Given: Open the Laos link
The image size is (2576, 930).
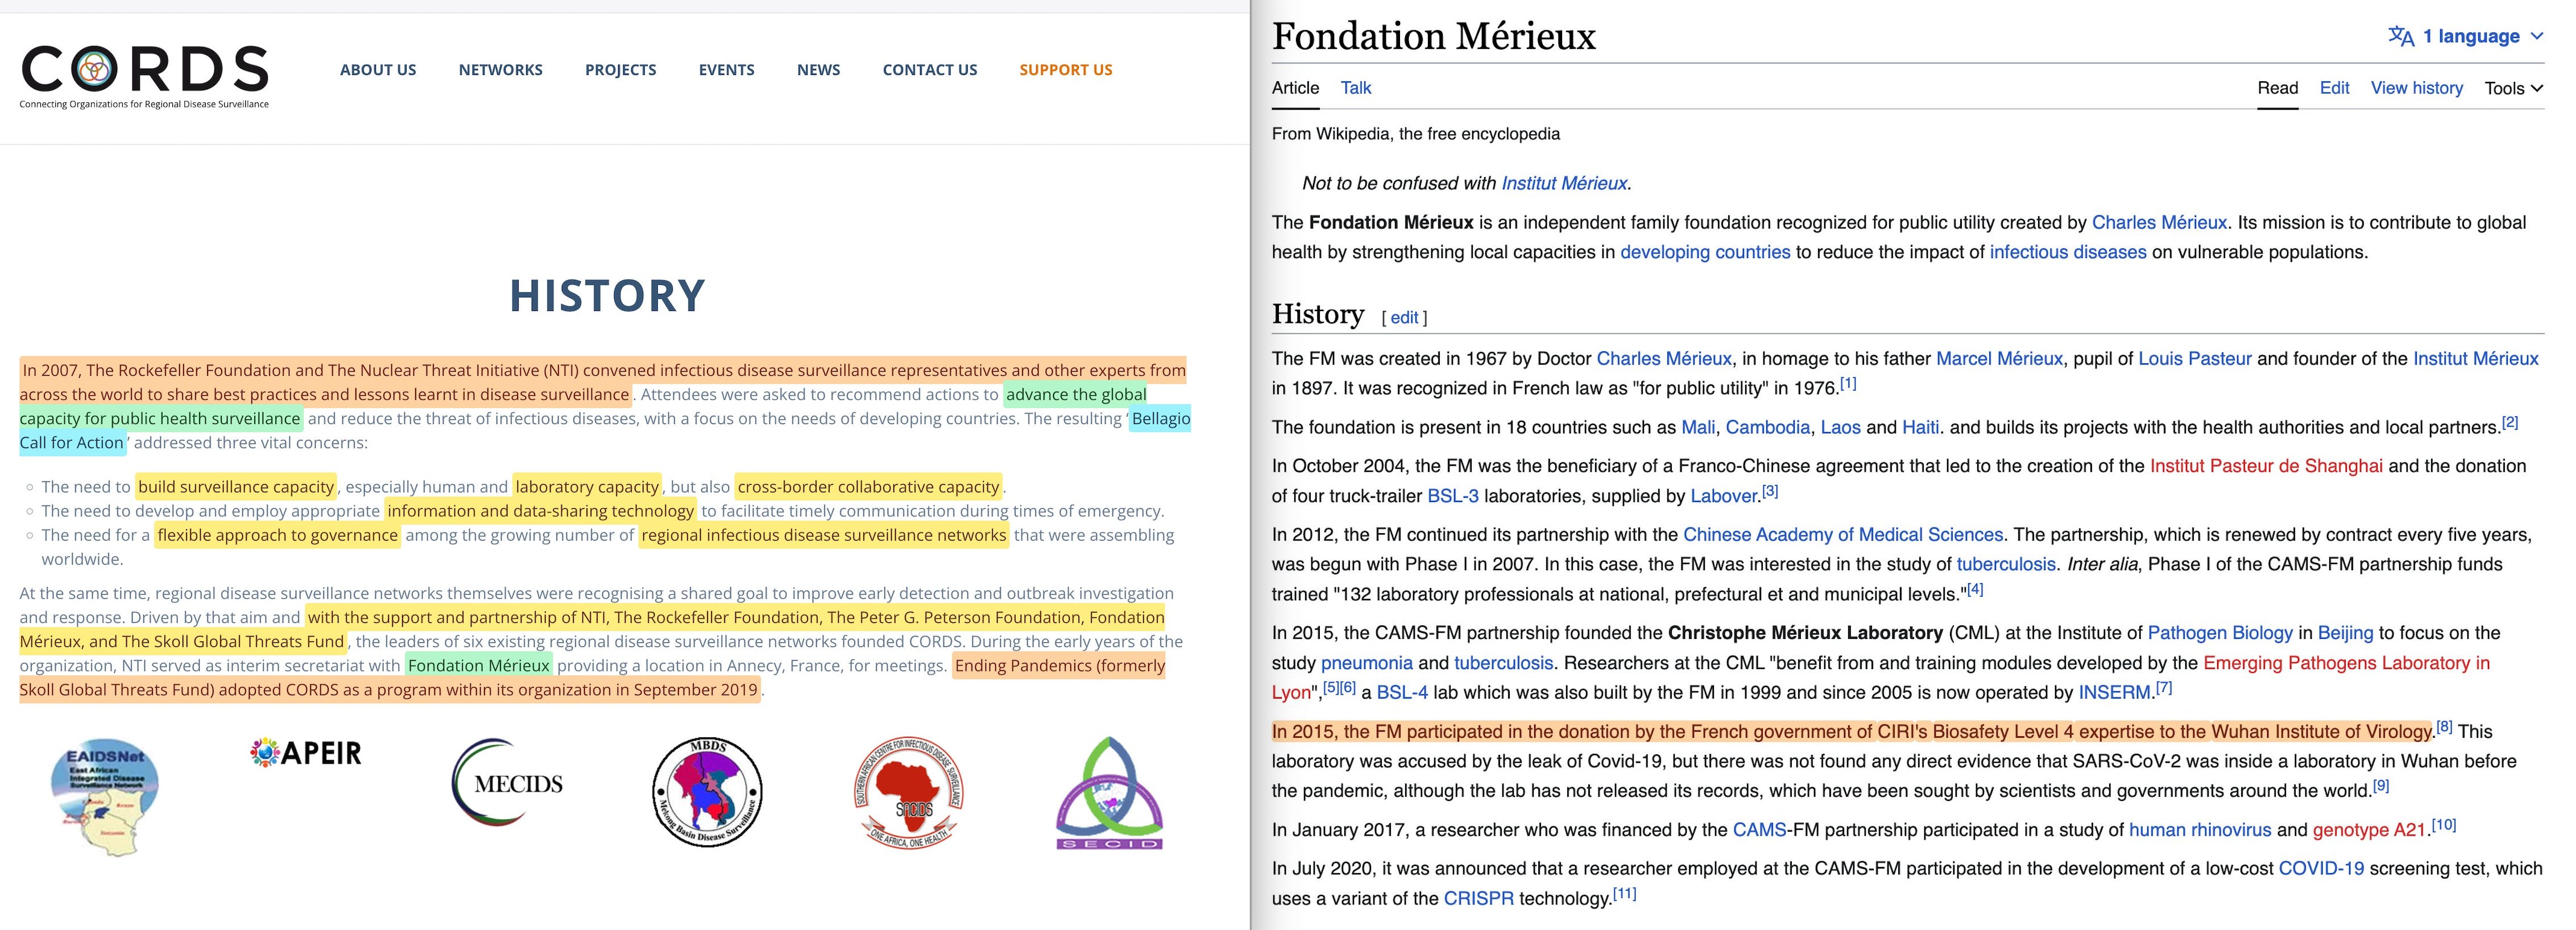Looking at the screenshot, I should point(1840,427).
